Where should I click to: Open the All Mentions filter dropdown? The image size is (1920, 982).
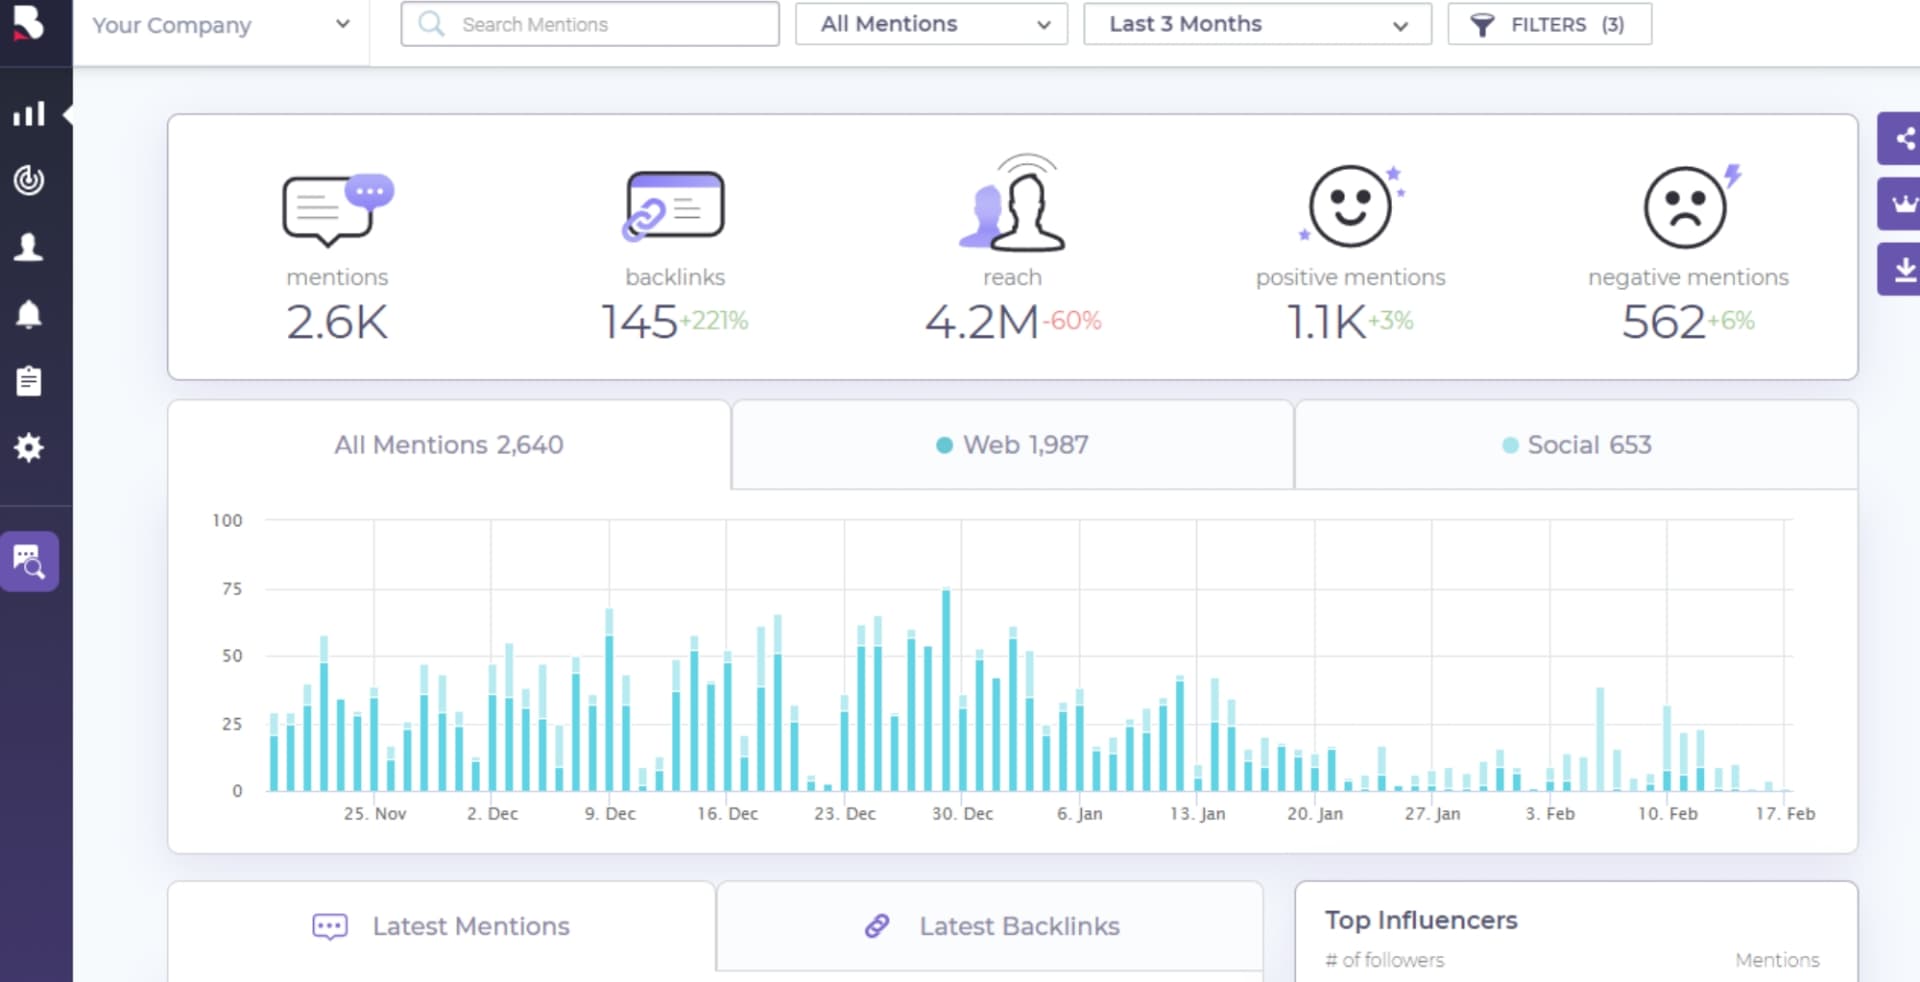coord(931,24)
